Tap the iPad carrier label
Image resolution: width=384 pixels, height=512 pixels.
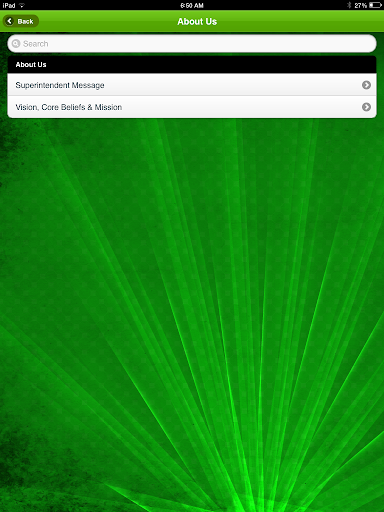point(9,5)
